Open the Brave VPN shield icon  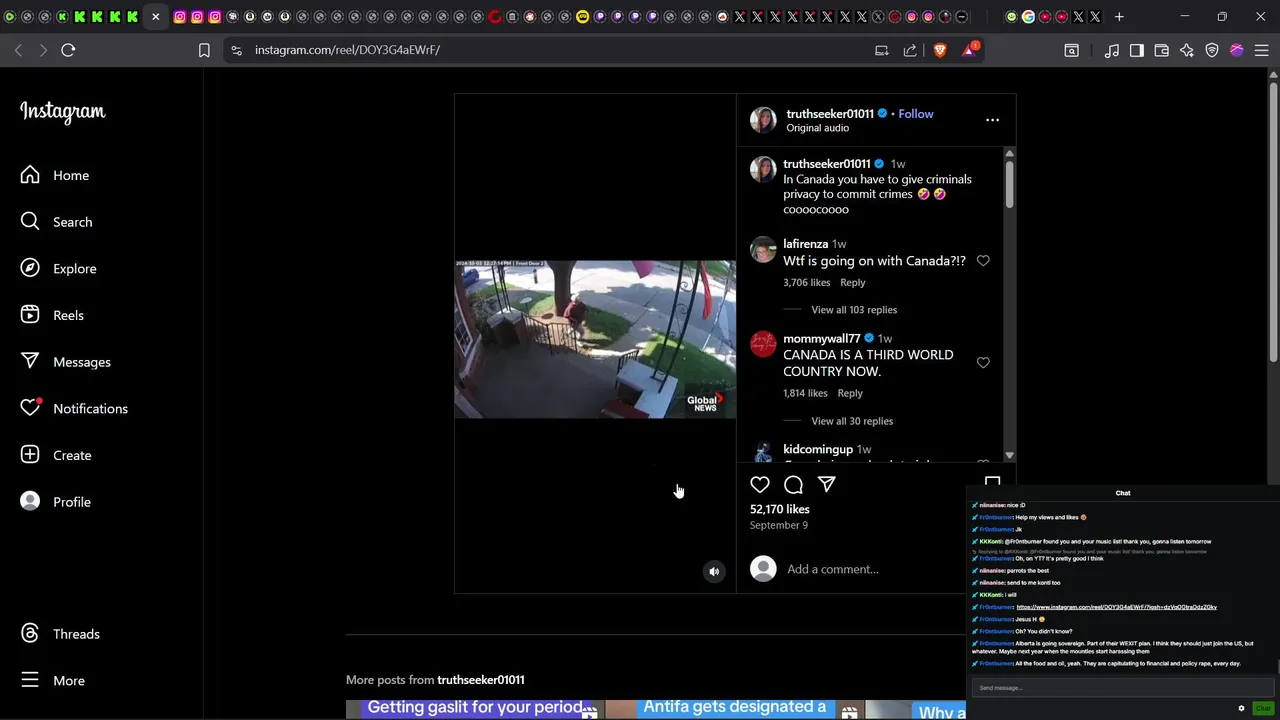click(x=1211, y=50)
